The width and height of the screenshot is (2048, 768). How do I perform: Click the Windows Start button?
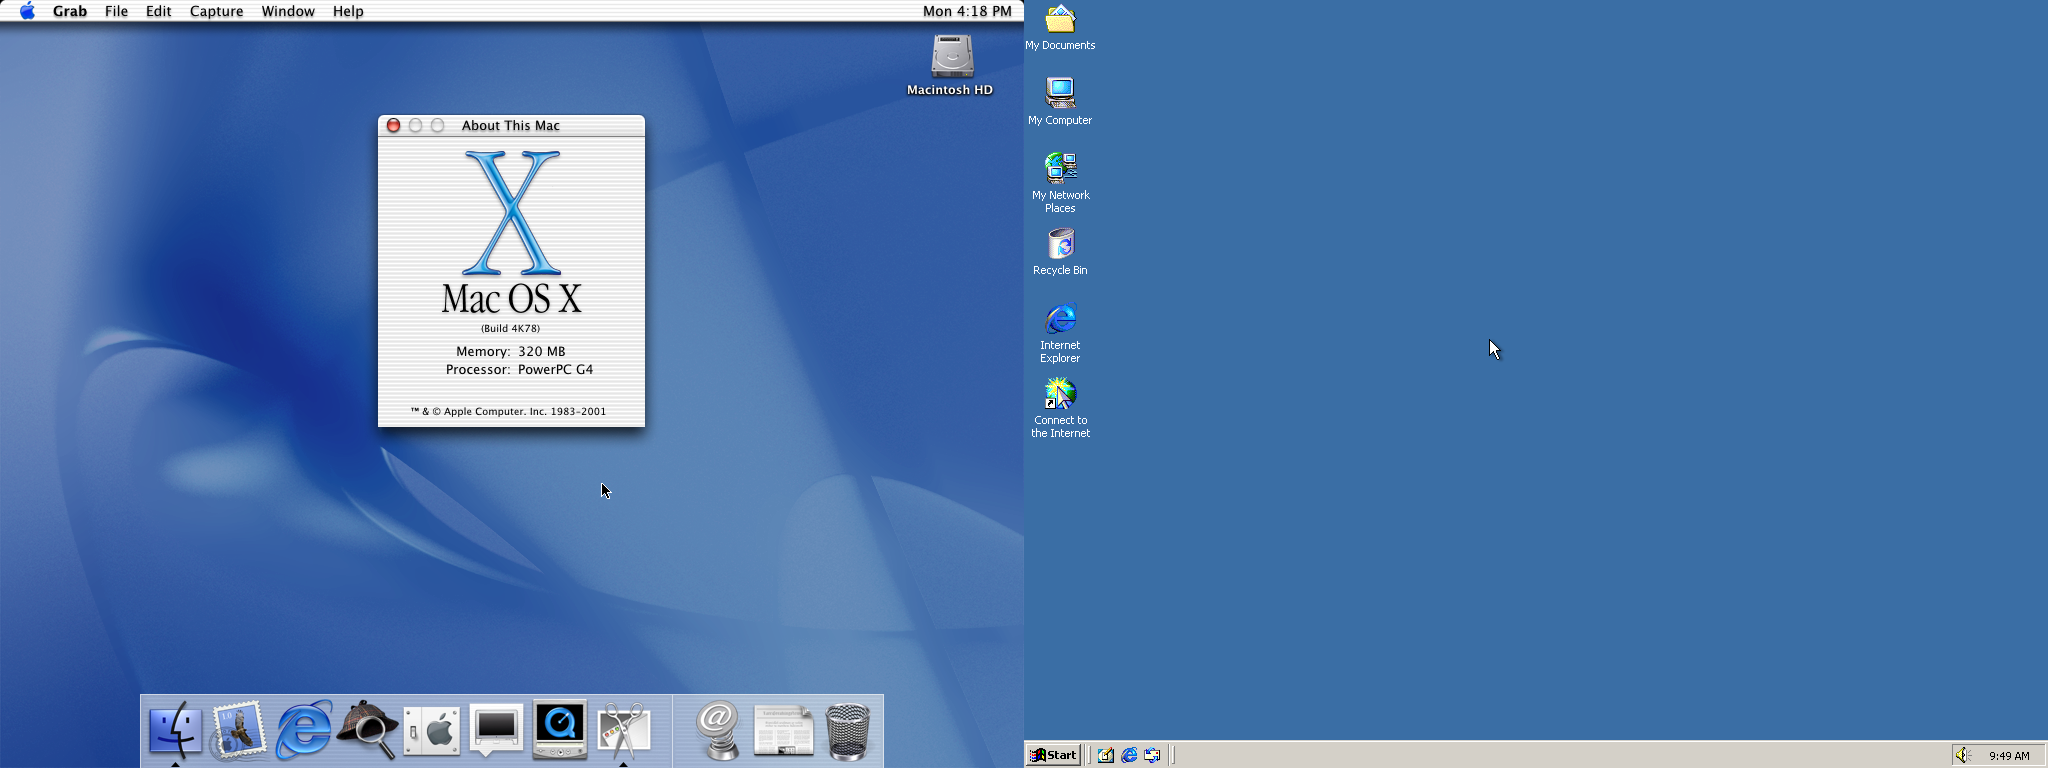(1054, 755)
